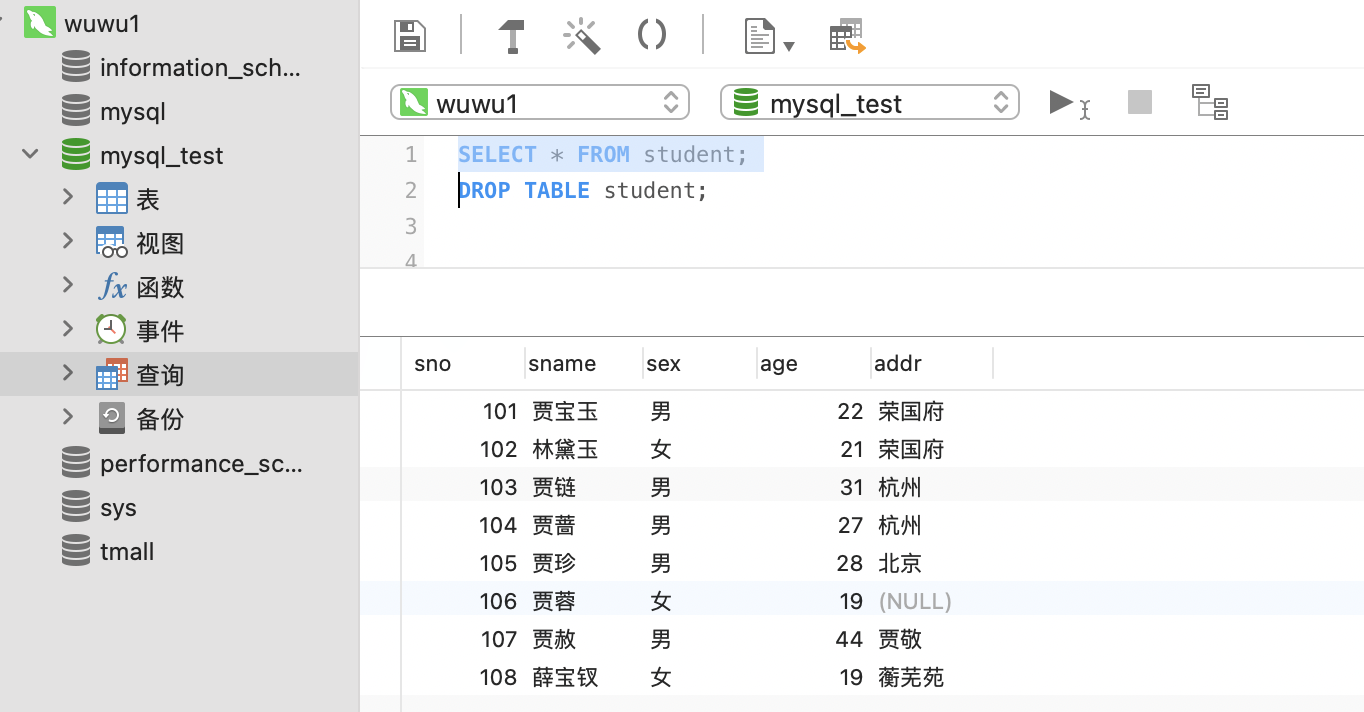Open the mysql_test database dropdown
This screenshot has height=712, width=1364.
869,102
